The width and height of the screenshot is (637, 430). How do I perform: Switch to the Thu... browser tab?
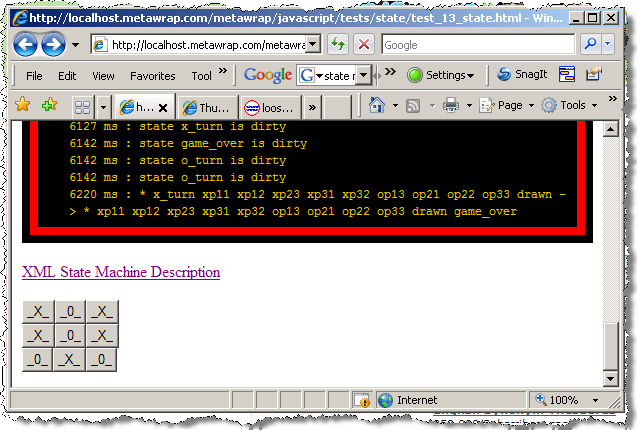tap(205, 107)
